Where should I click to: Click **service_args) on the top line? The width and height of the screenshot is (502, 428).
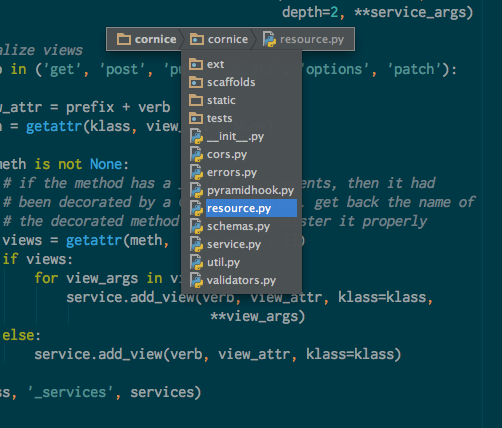pos(414,13)
